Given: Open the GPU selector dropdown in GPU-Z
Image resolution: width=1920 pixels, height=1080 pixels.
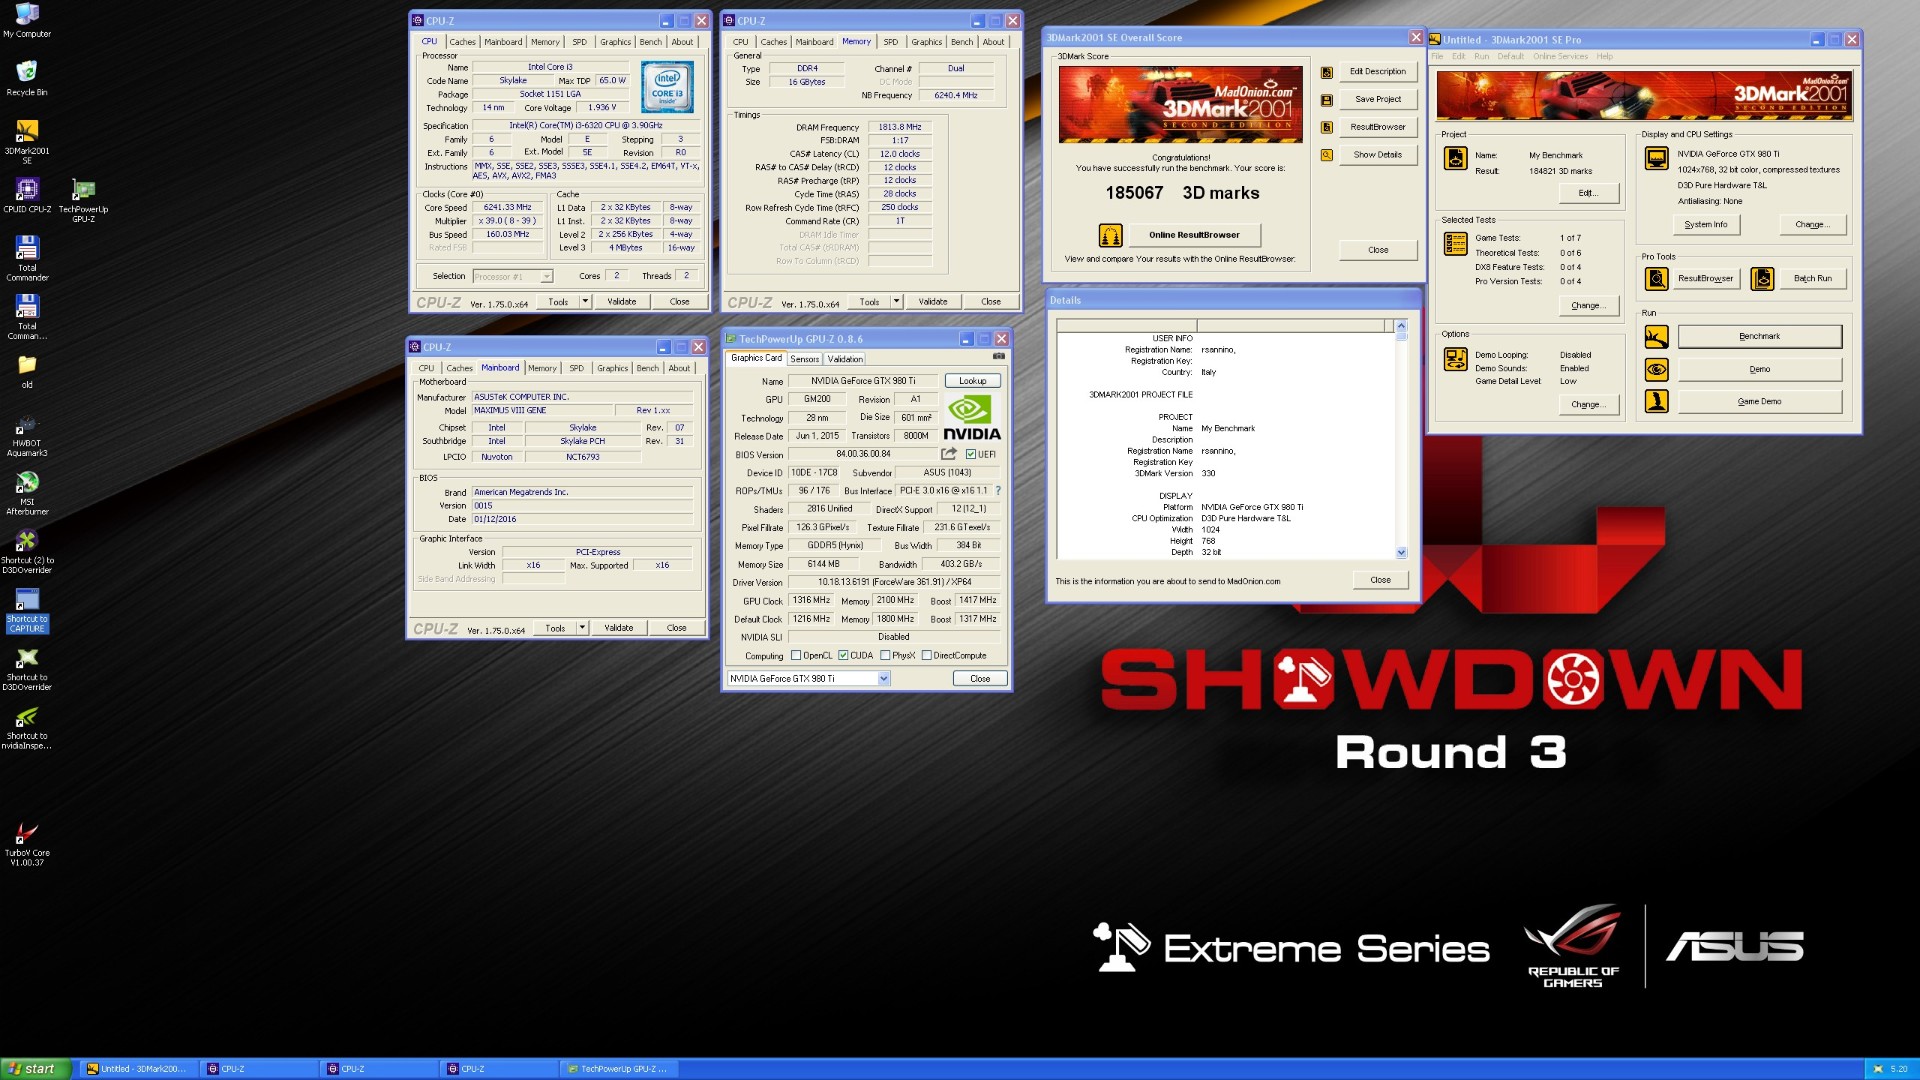Looking at the screenshot, I should [x=884, y=679].
